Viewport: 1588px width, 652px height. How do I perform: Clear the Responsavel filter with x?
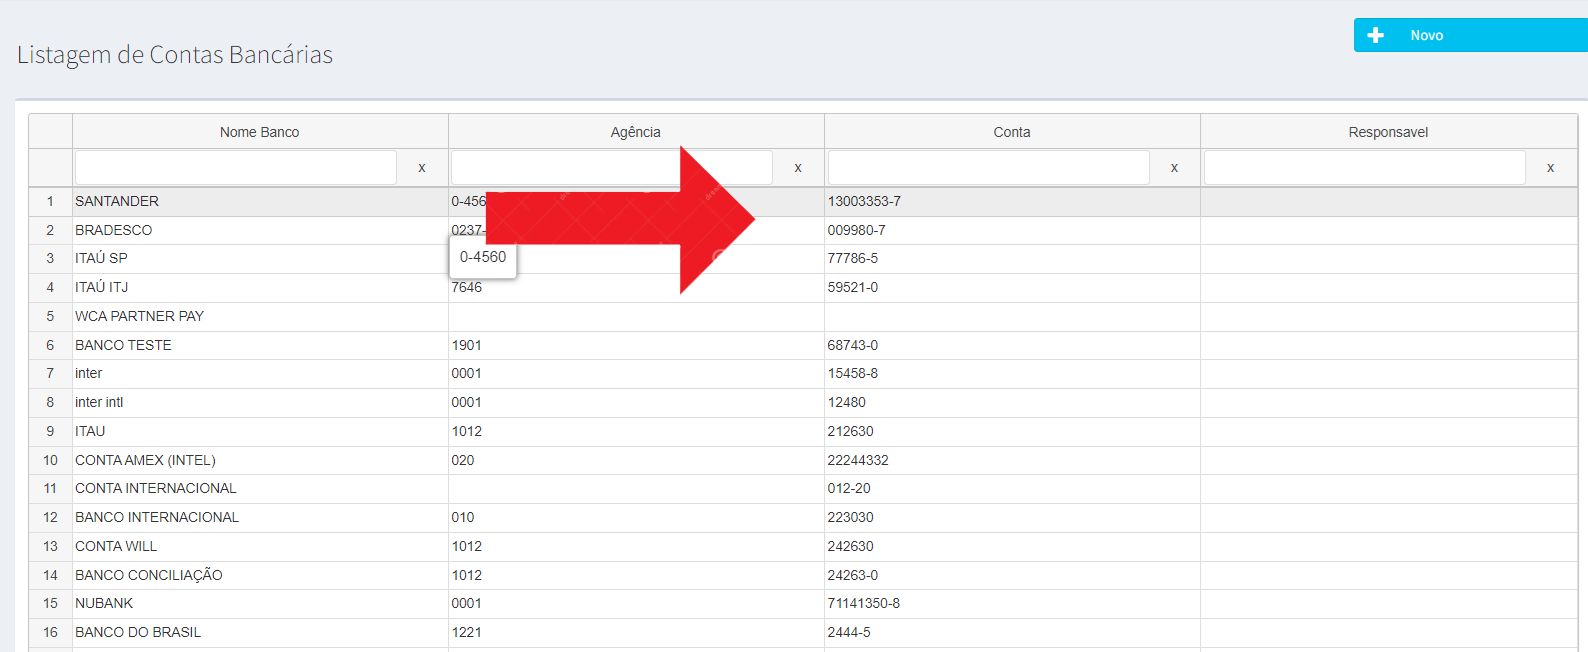[1550, 168]
